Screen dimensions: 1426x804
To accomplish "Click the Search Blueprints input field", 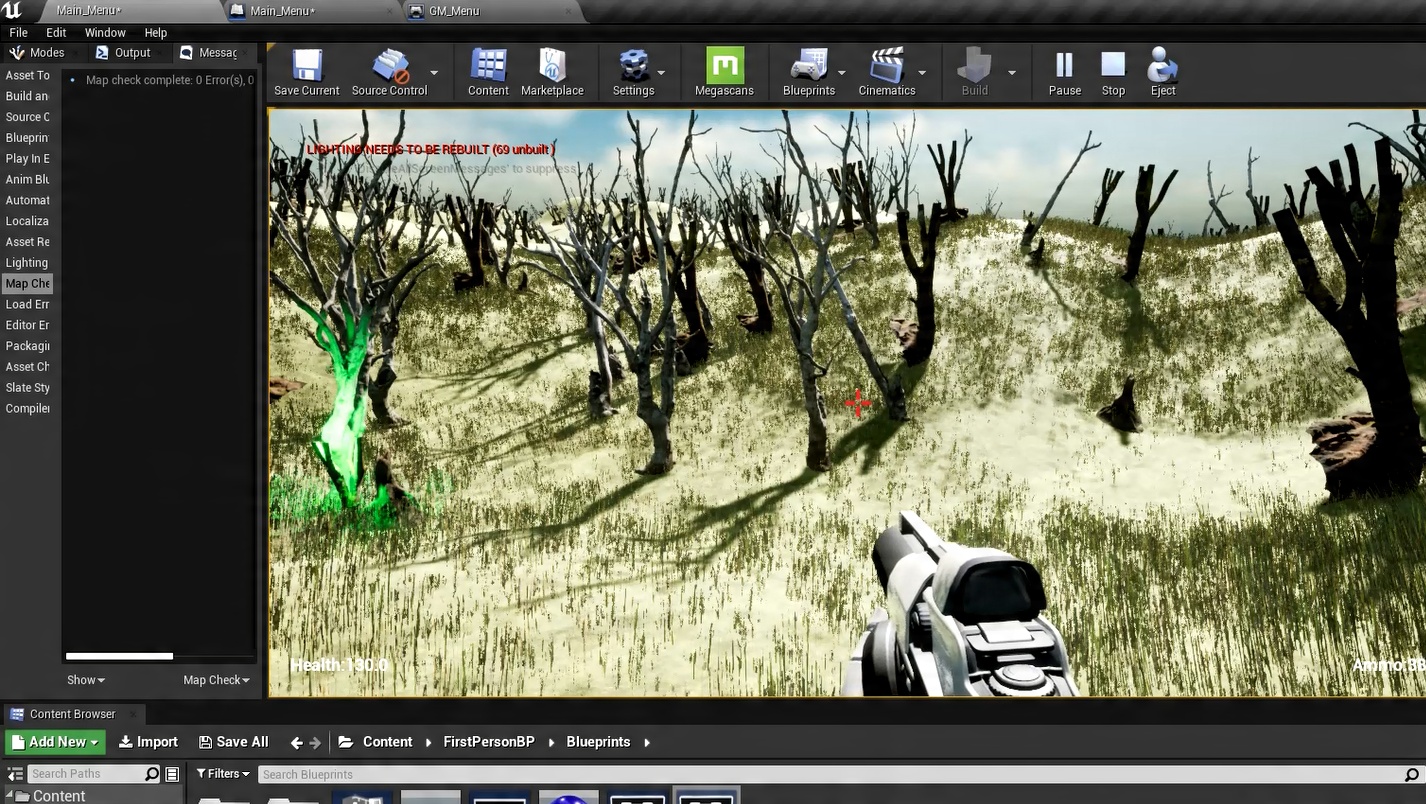I will point(830,774).
